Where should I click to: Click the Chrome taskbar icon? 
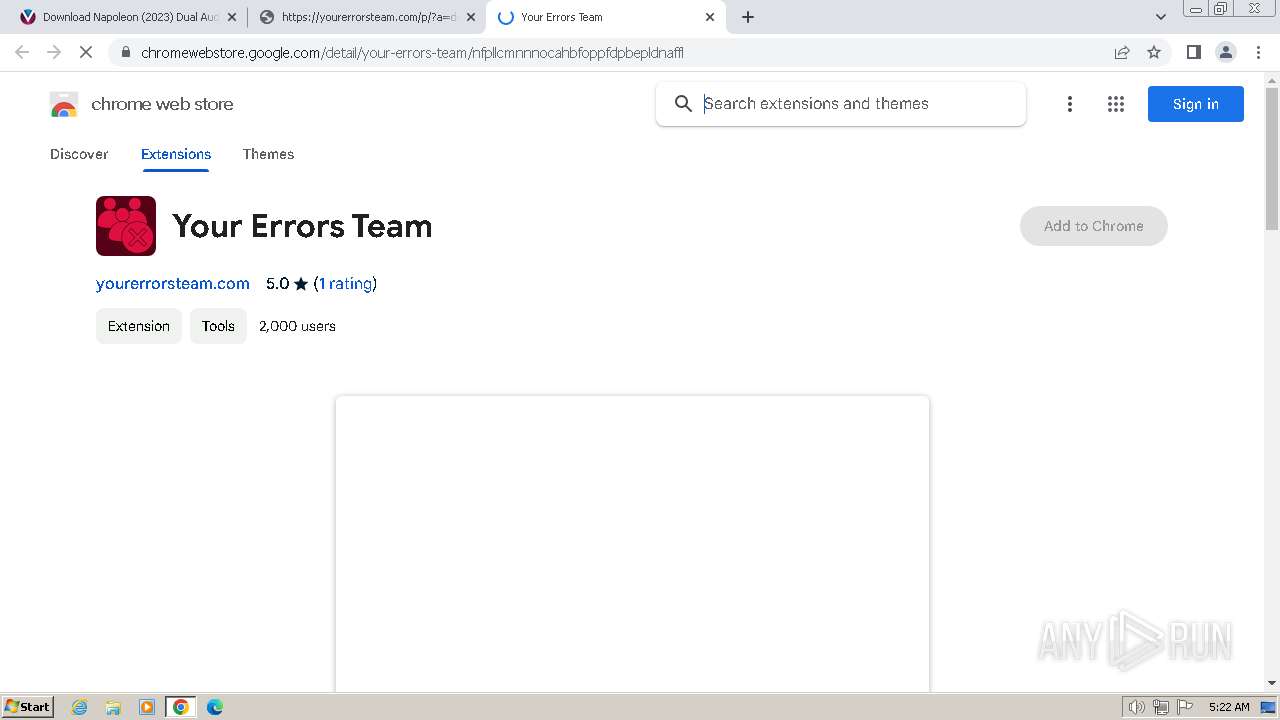(x=181, y=707)
